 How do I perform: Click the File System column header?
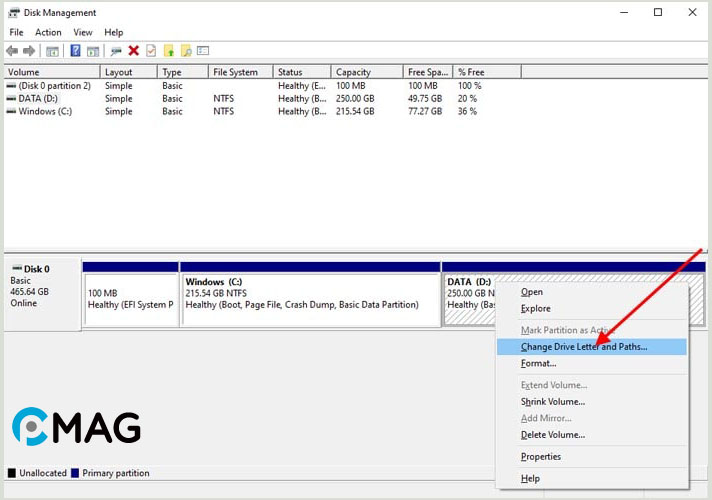click(x=235, y=72)
